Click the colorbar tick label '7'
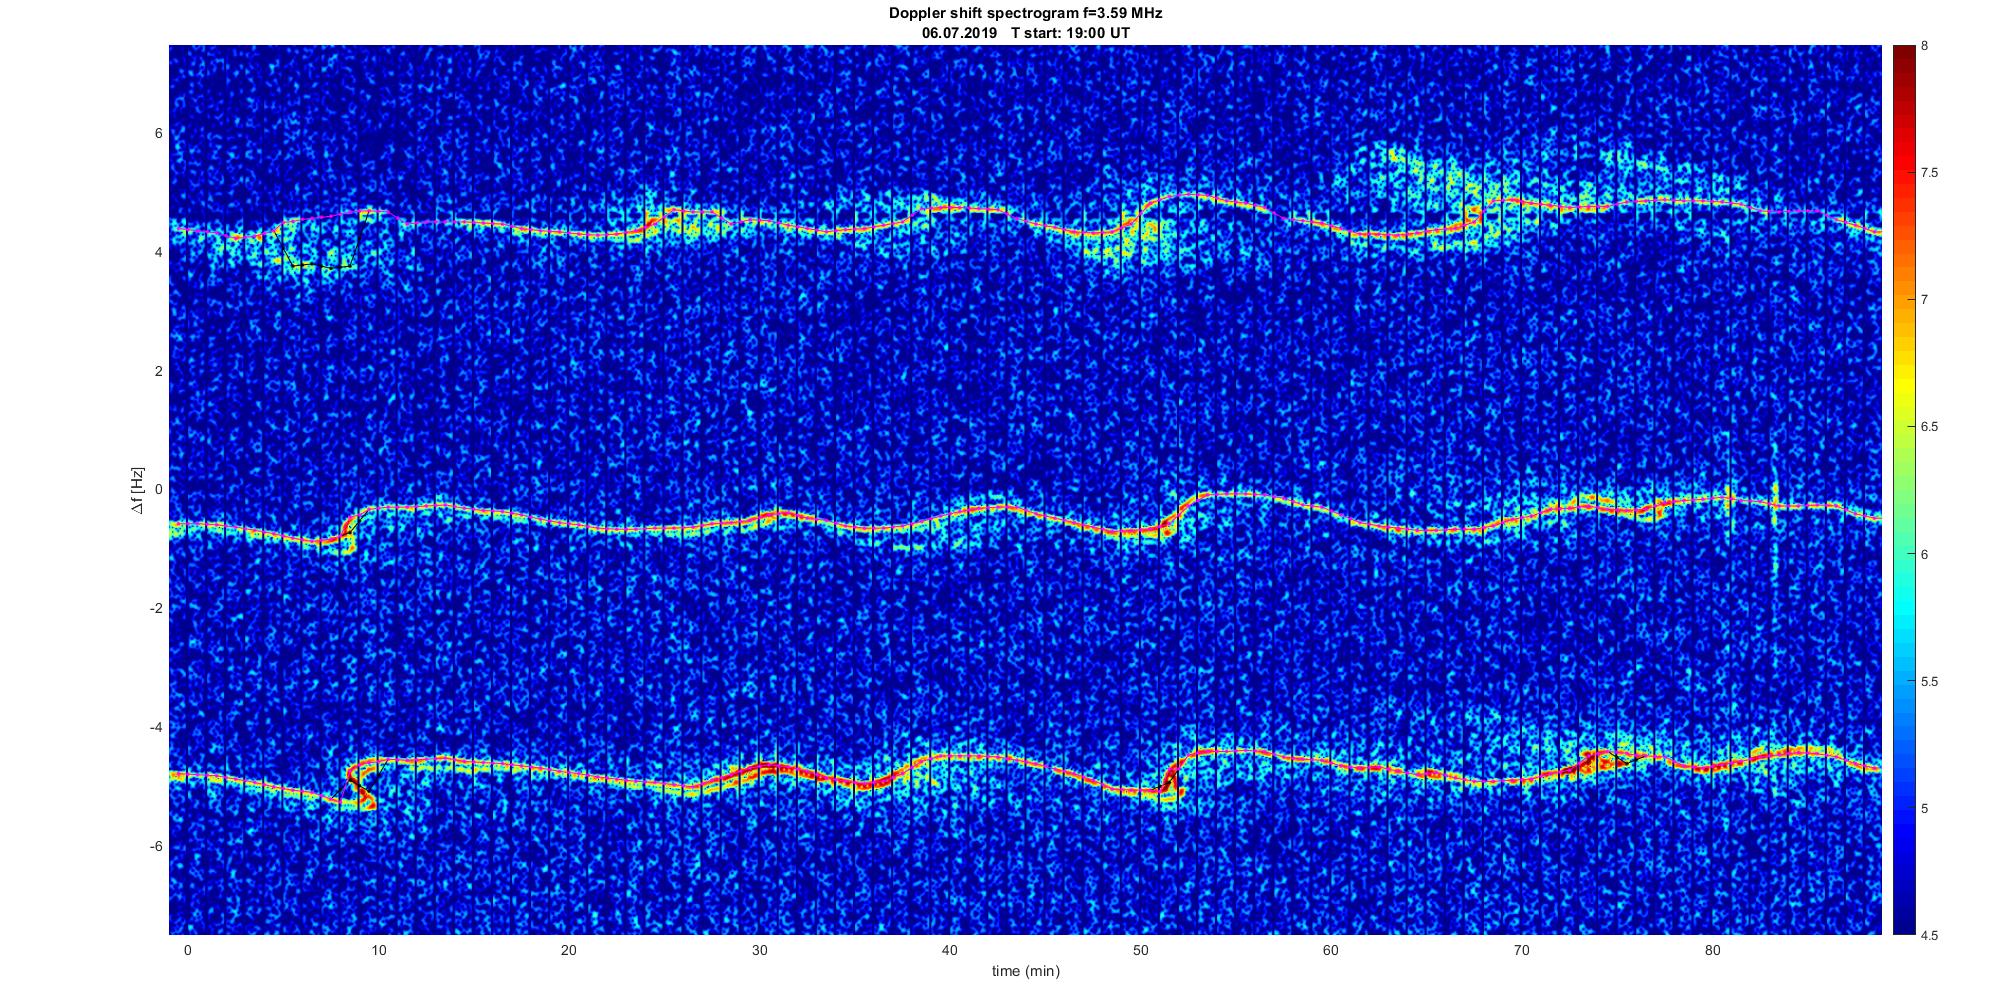2000x1003 pixels. pyautogui.click(x=1925, y=300)
